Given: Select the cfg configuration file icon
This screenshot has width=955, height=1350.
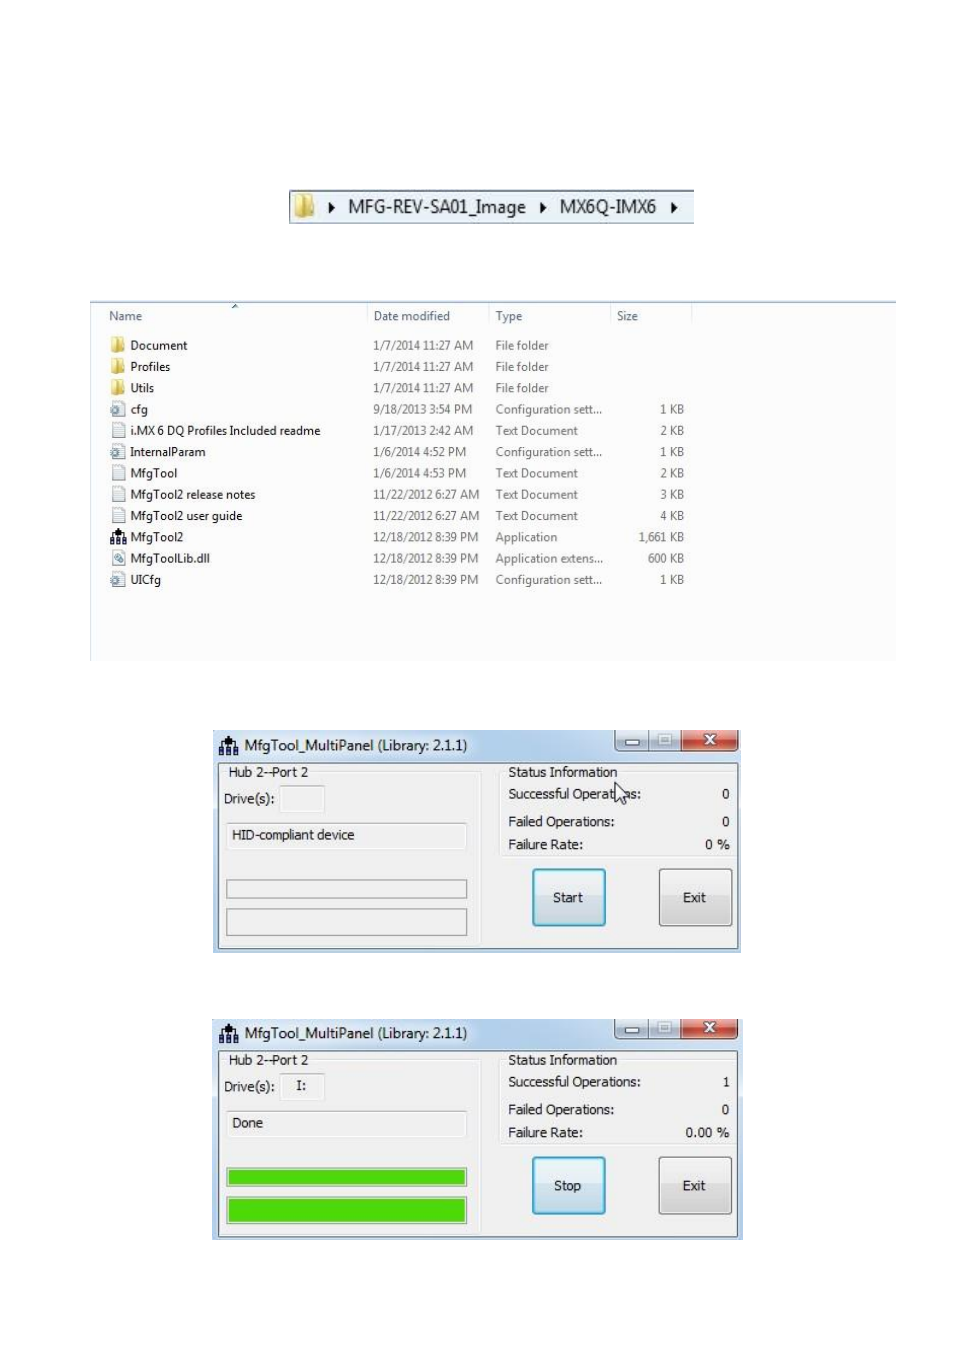Looking at the screenshot, I should point(118,409).
